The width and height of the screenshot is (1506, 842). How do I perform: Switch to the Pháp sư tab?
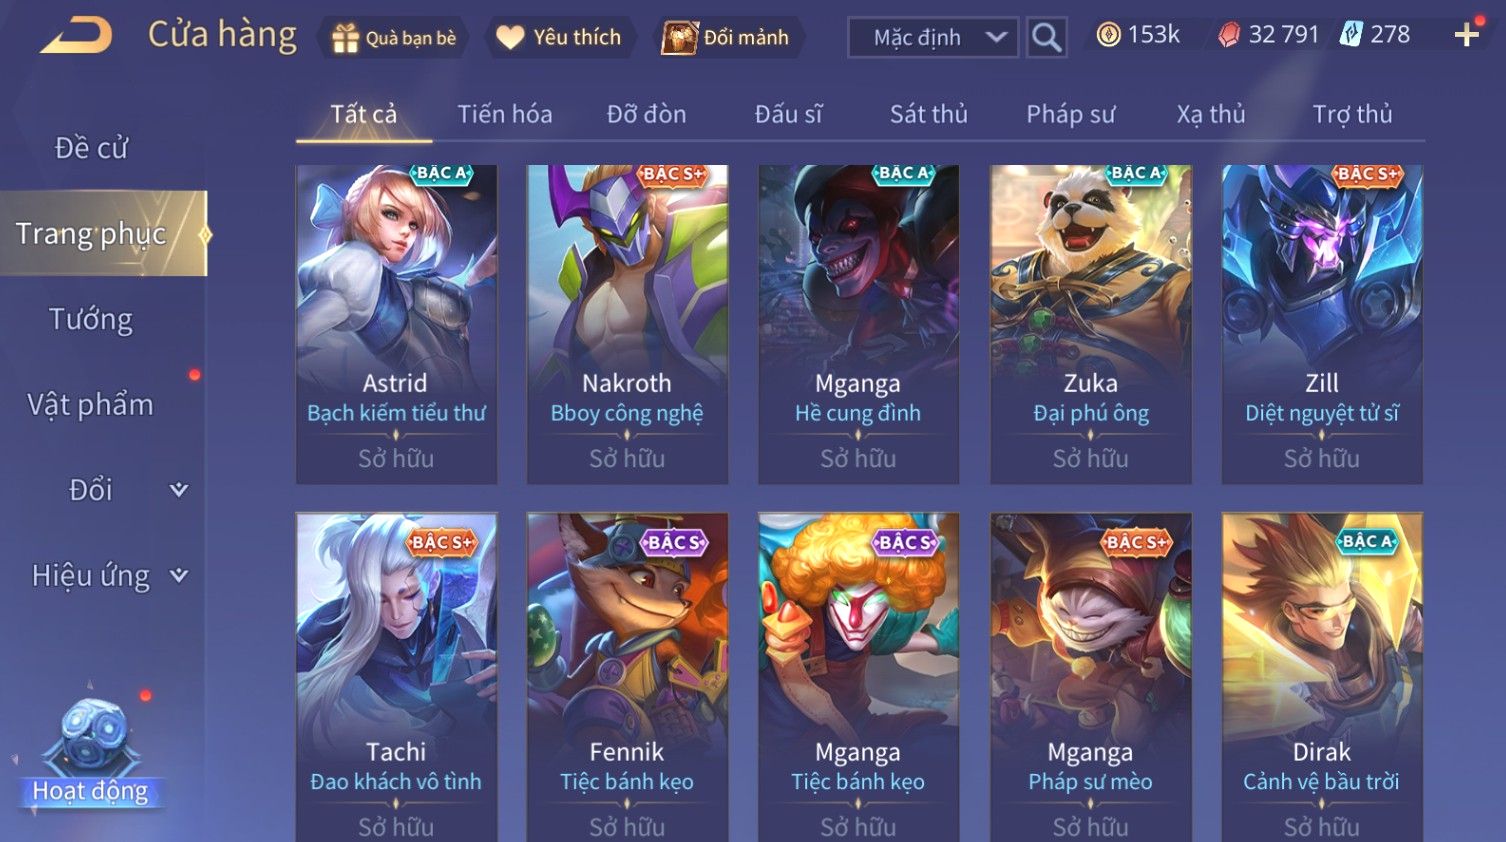click(x=1070, y=114)
